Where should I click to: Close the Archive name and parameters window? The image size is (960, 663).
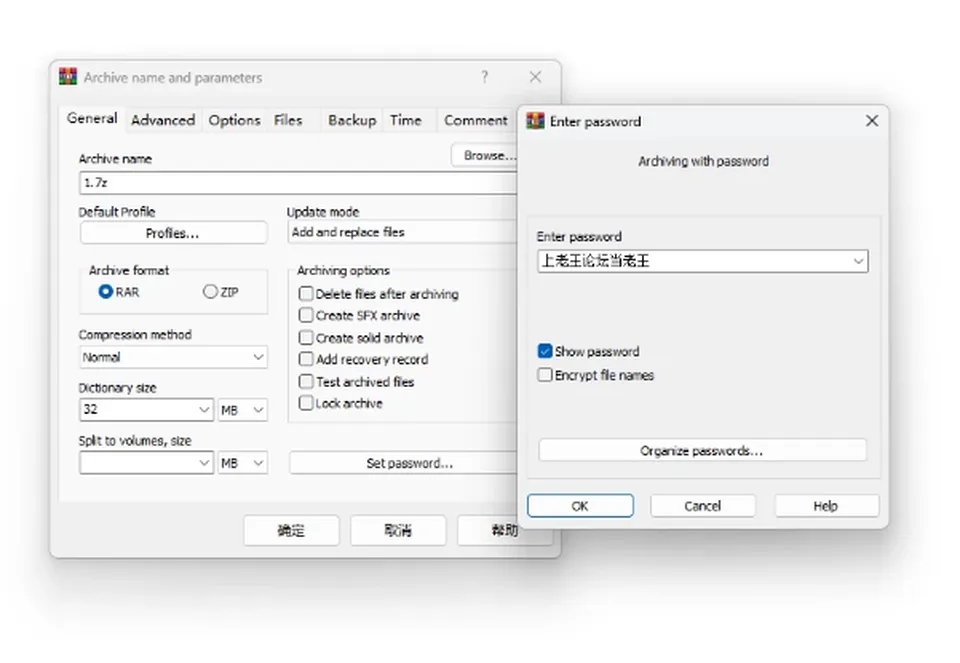point(535,77)
